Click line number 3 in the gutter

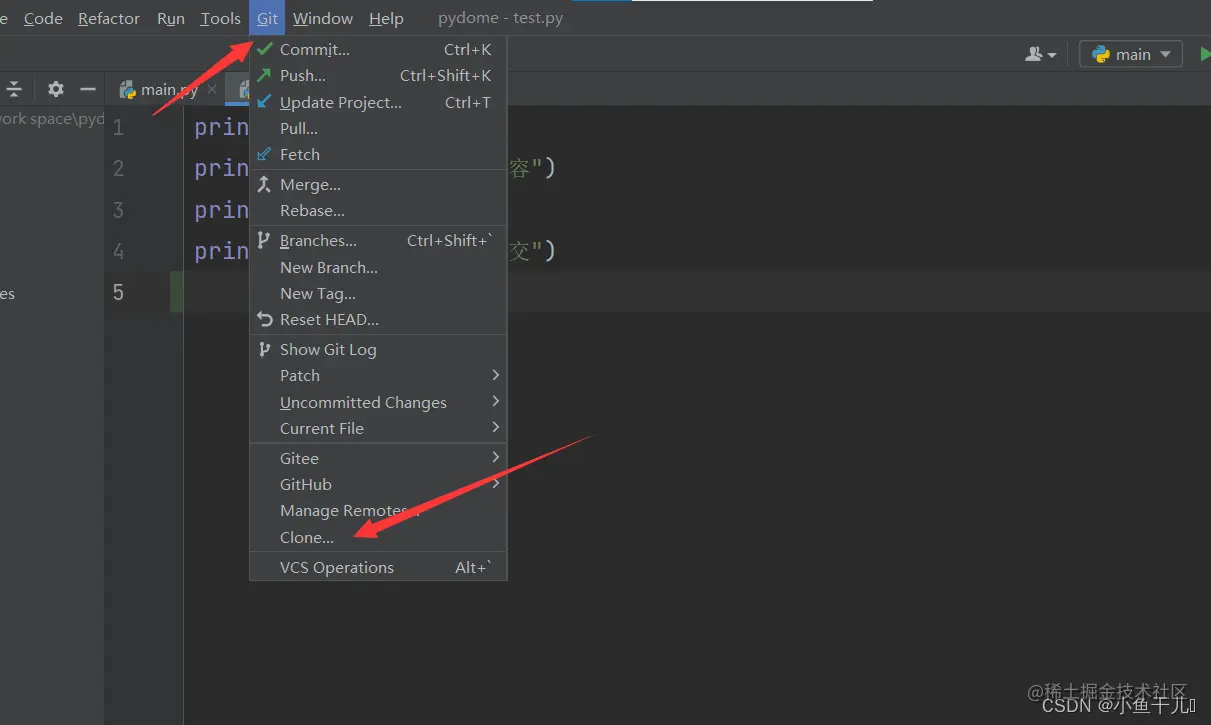tap(118, 210)
